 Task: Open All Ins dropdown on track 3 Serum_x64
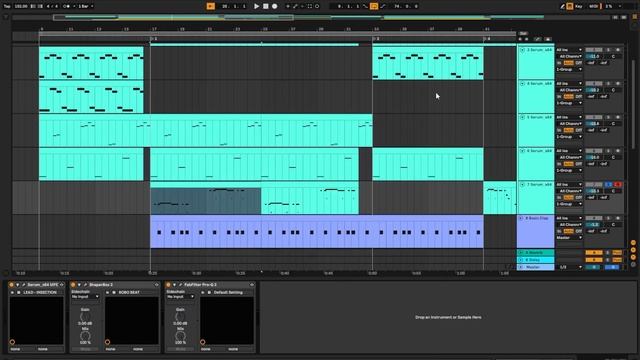pos(569,50)
